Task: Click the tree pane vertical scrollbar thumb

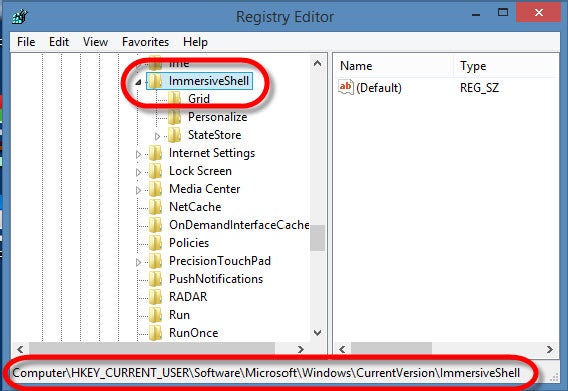Action: click(x=317, y=238)
